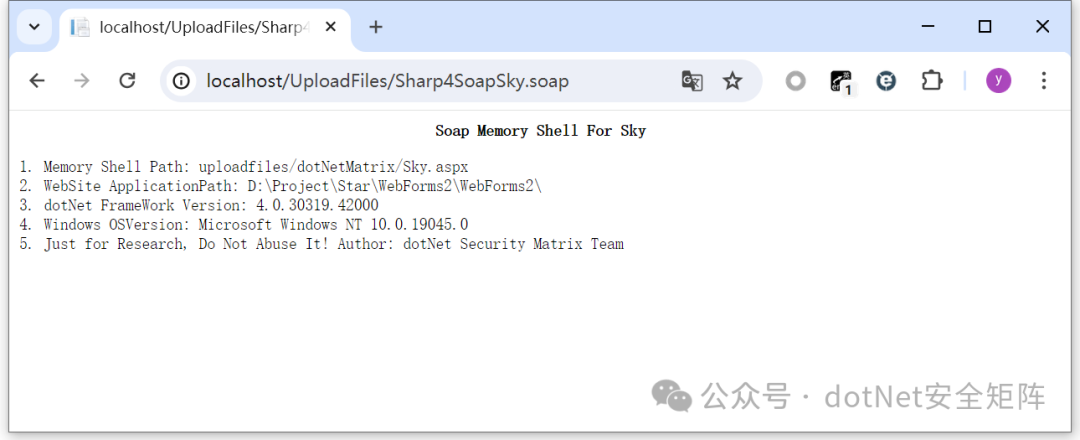Click the blue circular 'e' extension icon
Image resolution: width=1080 pixels, height=440 pixels.
pos(886,81)
